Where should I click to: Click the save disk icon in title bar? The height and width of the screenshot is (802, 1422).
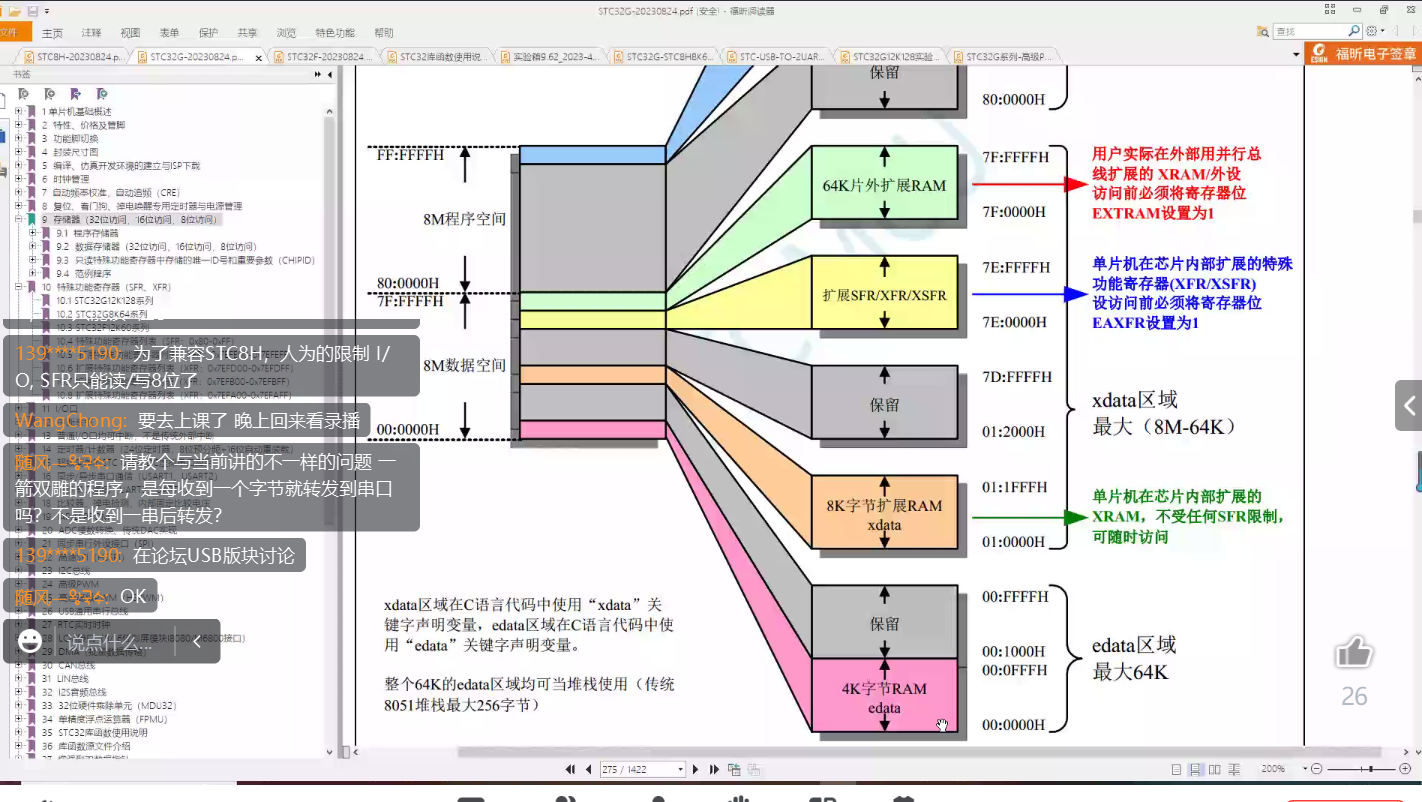[x=33, y=10]
